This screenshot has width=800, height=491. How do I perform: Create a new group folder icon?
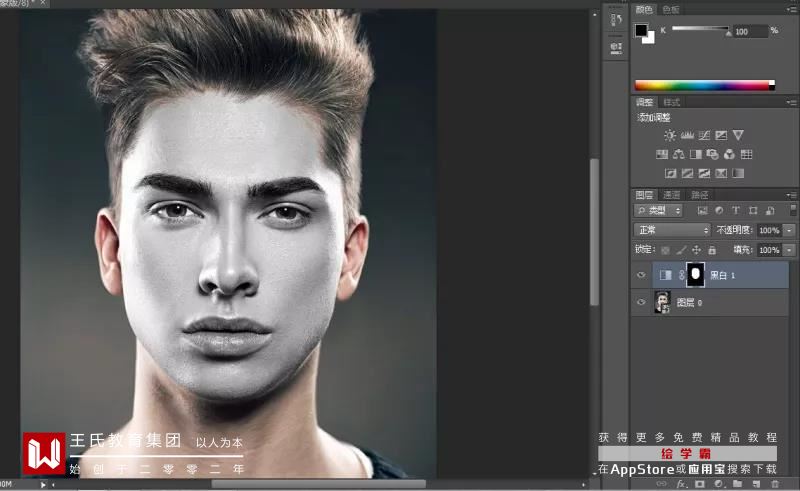point(737,483)
